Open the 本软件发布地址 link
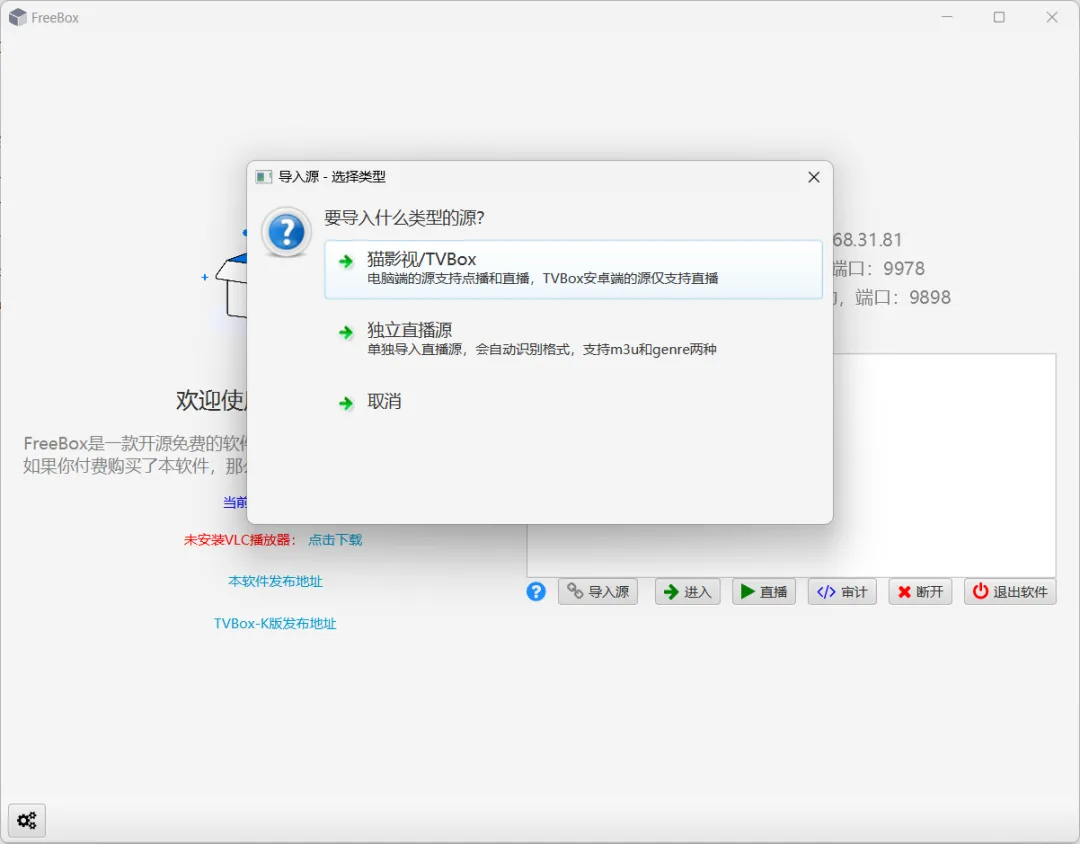Viewport: 1080px width, 844px height. coord(276,581)
